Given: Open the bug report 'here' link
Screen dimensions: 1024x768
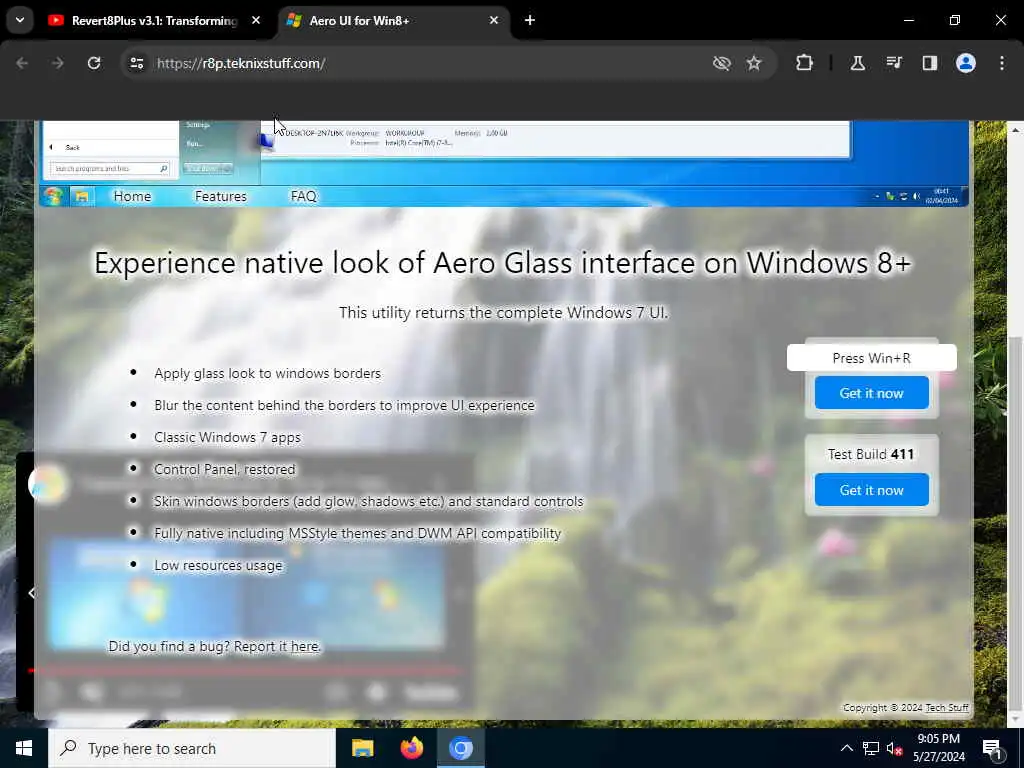Looking at the screenshot, I should (x=304, y=647).
